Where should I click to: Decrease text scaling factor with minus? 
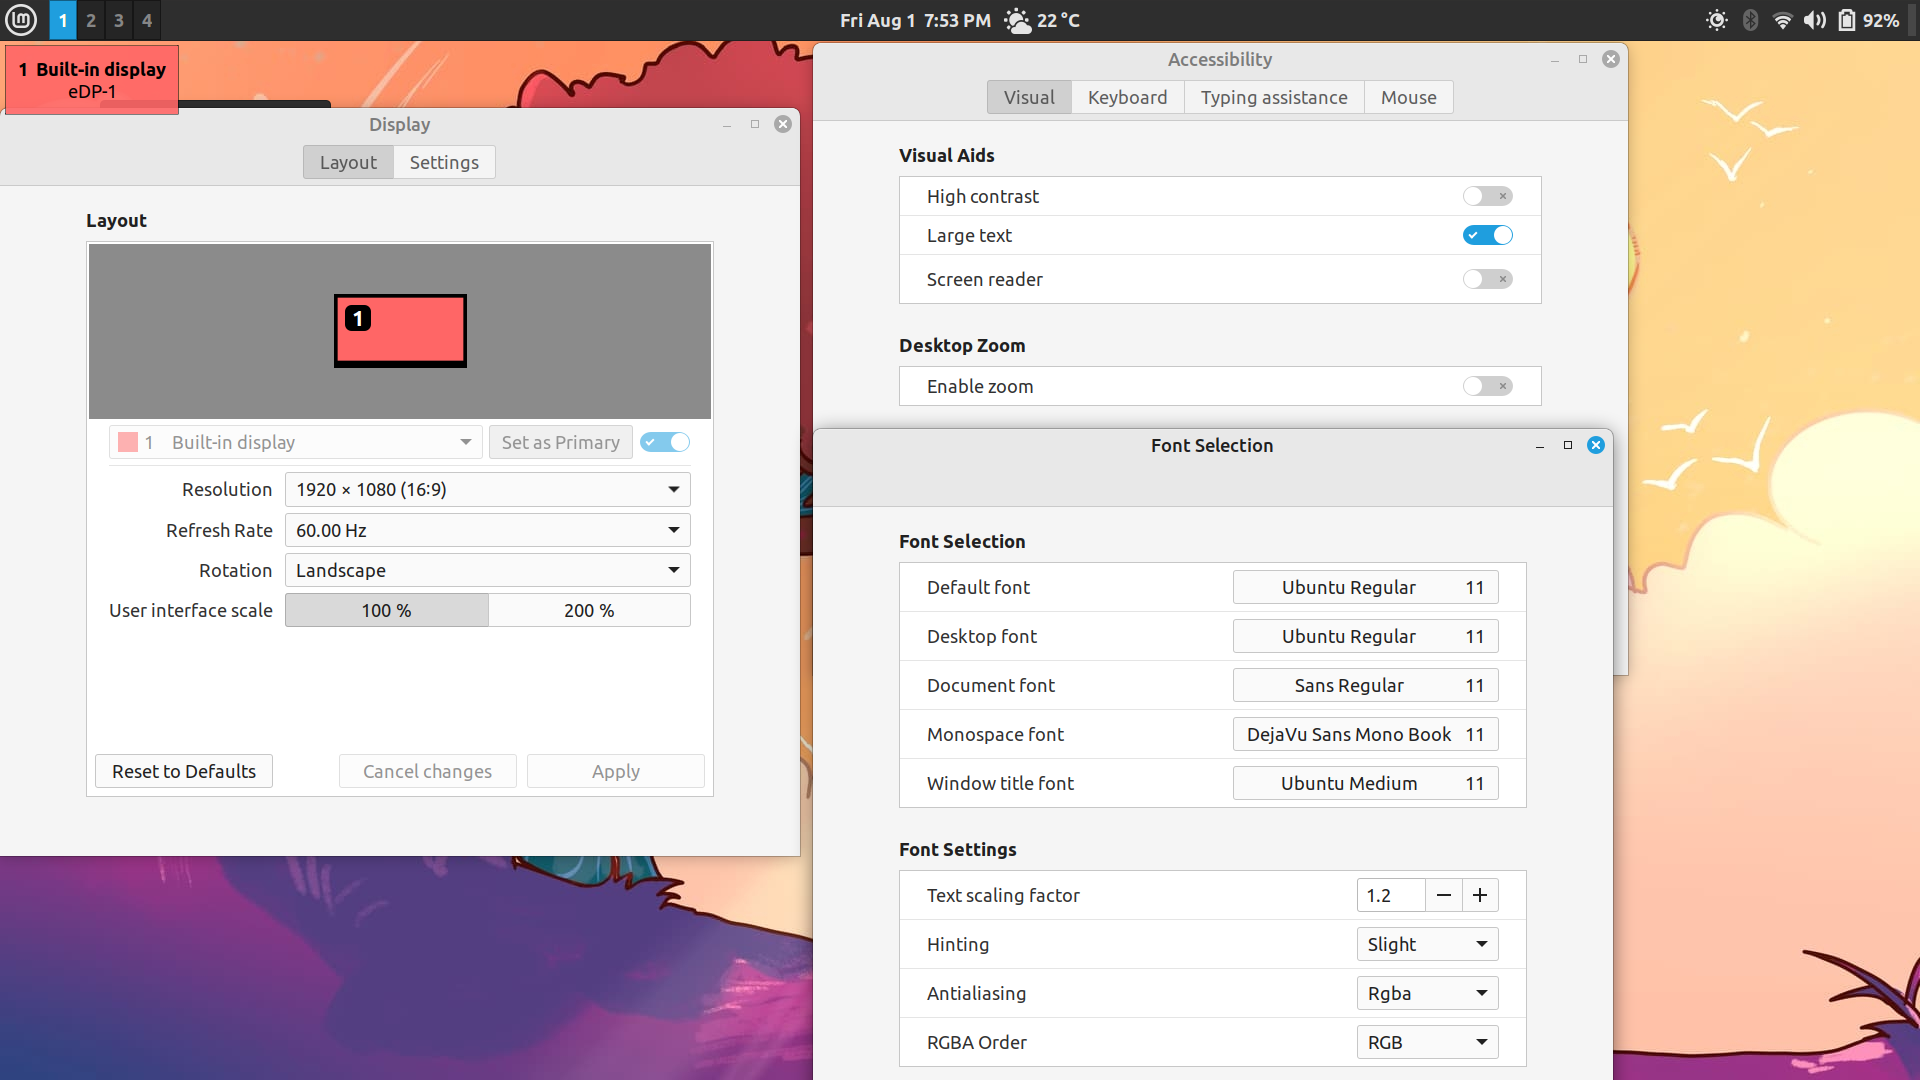coord(1443,895)
